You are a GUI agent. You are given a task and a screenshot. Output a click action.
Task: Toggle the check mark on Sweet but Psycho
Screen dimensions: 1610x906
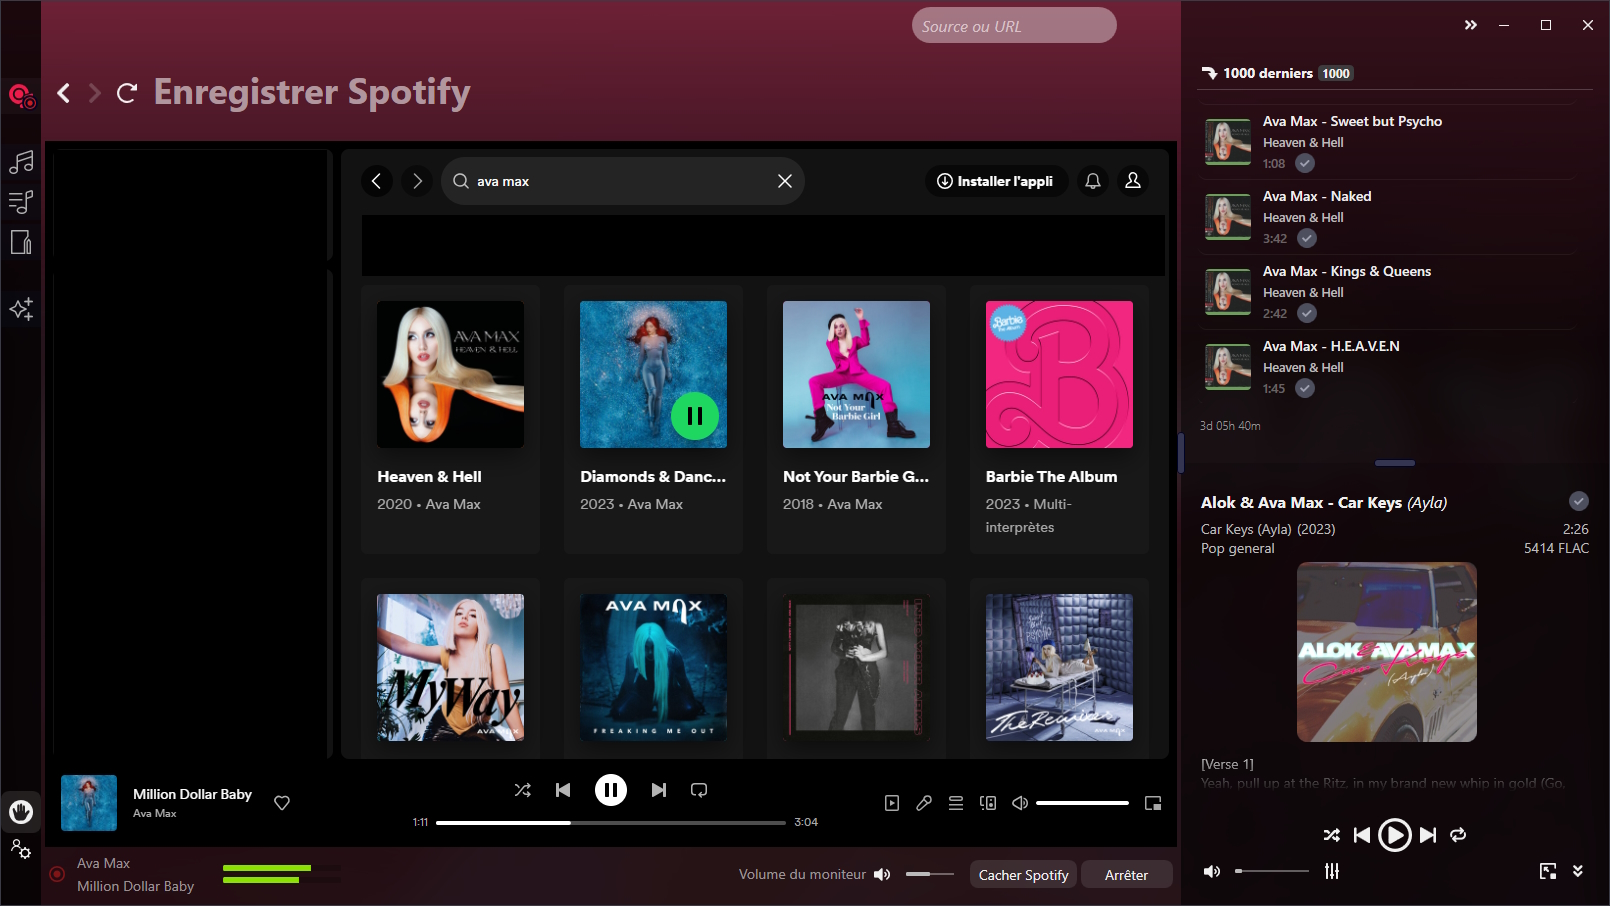1305,163
